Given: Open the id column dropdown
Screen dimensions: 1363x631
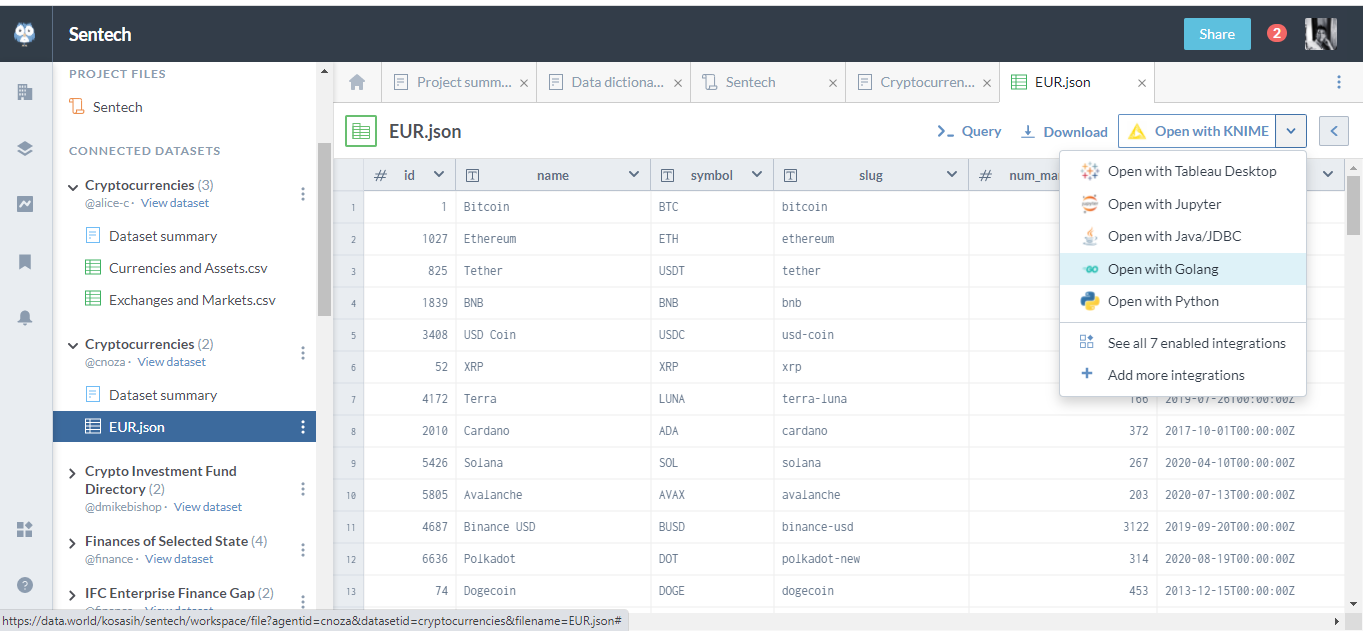Looking at the screenshot, I should (438, 175).
